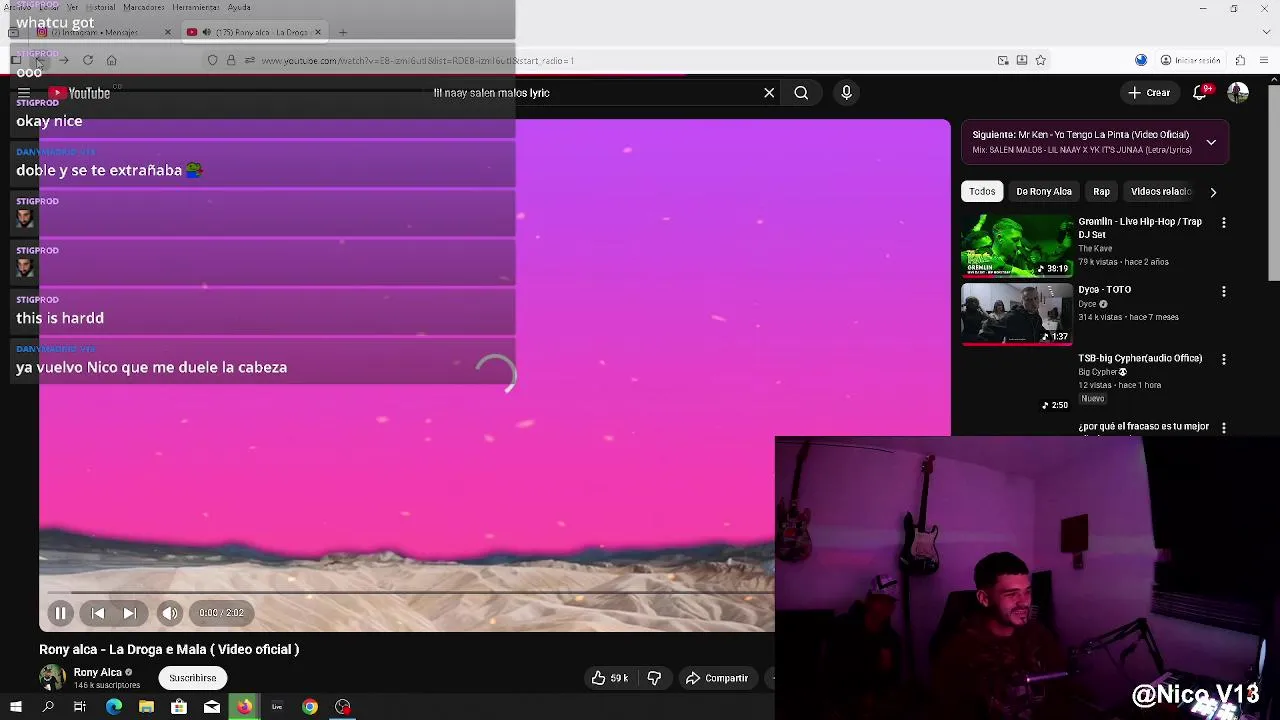Screen dimensions: 1280x720
Task: Open options menu for Dyce - TOTO video
Action: [1223, 291]
